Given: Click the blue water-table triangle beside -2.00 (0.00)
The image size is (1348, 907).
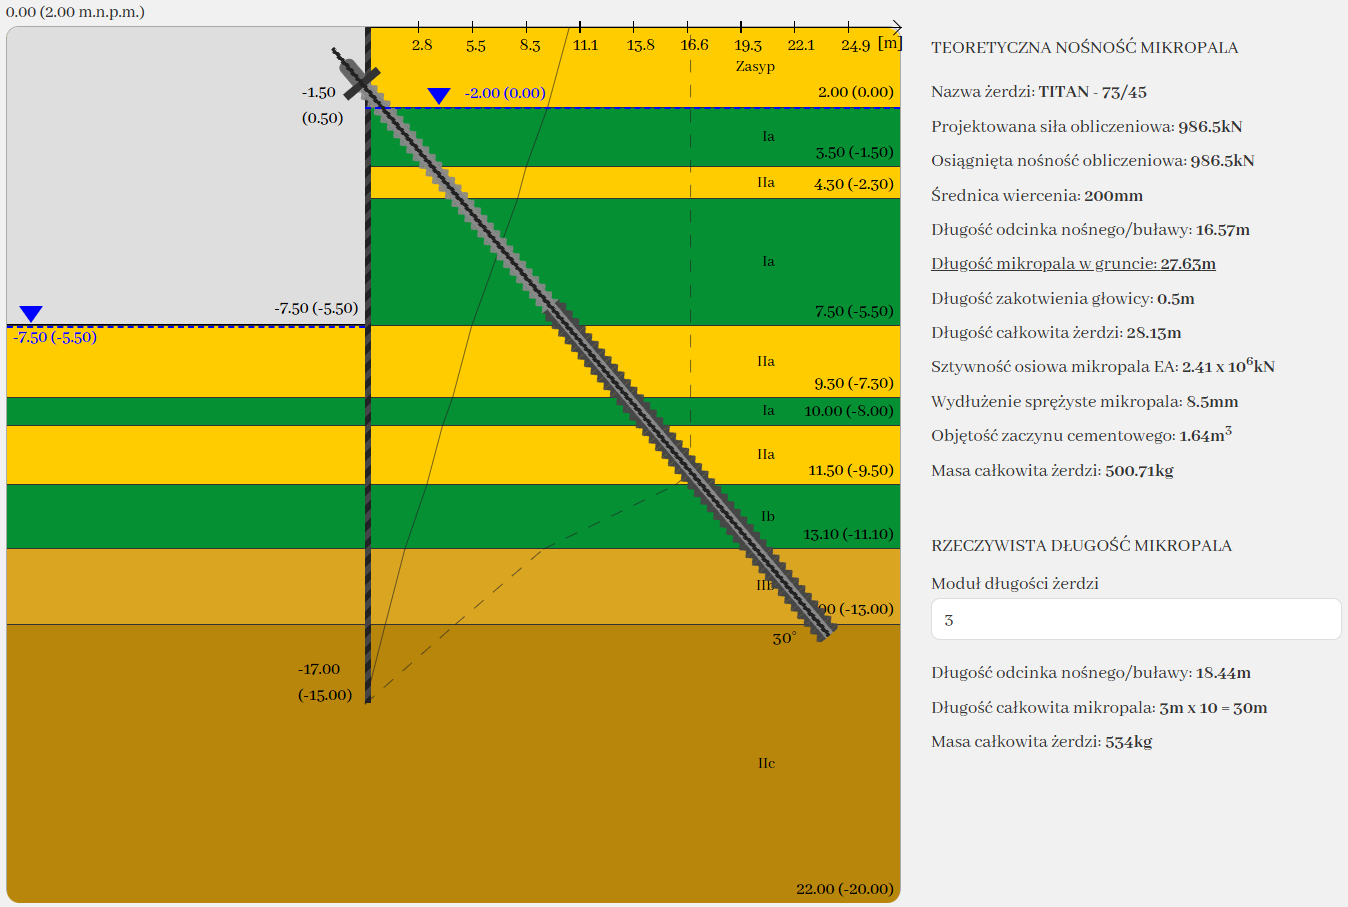Looking at the screenshot, I should [439, 96].
